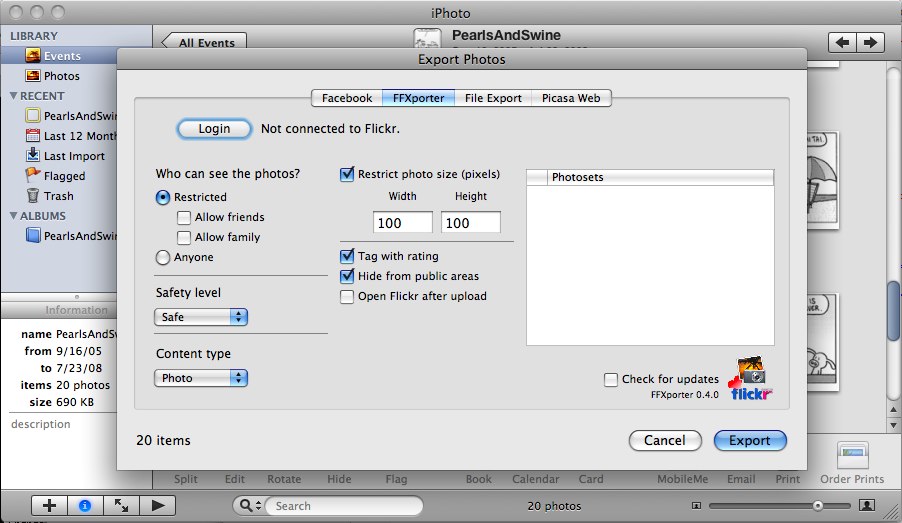Switch to the File Export tab
The width and height of the screenshot is (902, 523).
point(493,98)
